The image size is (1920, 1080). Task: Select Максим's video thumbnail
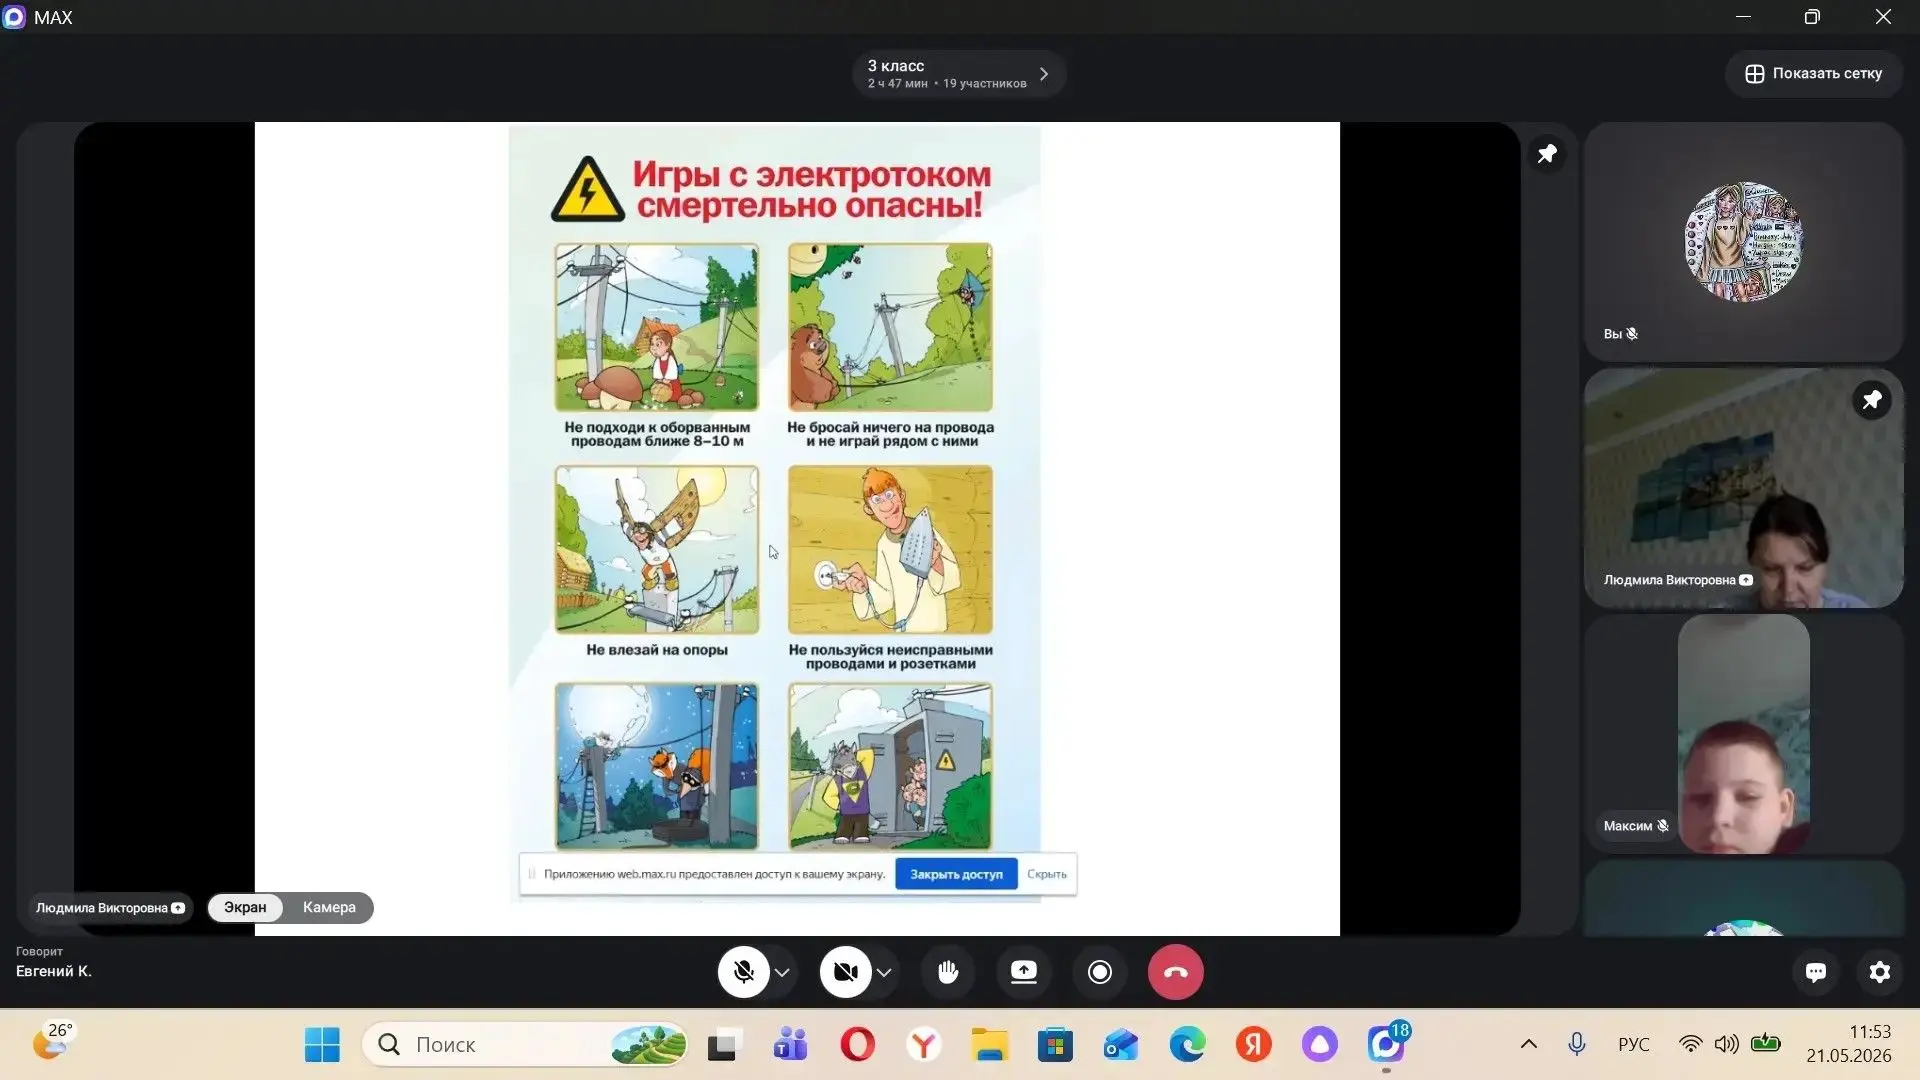click(x=1744, y=734)
